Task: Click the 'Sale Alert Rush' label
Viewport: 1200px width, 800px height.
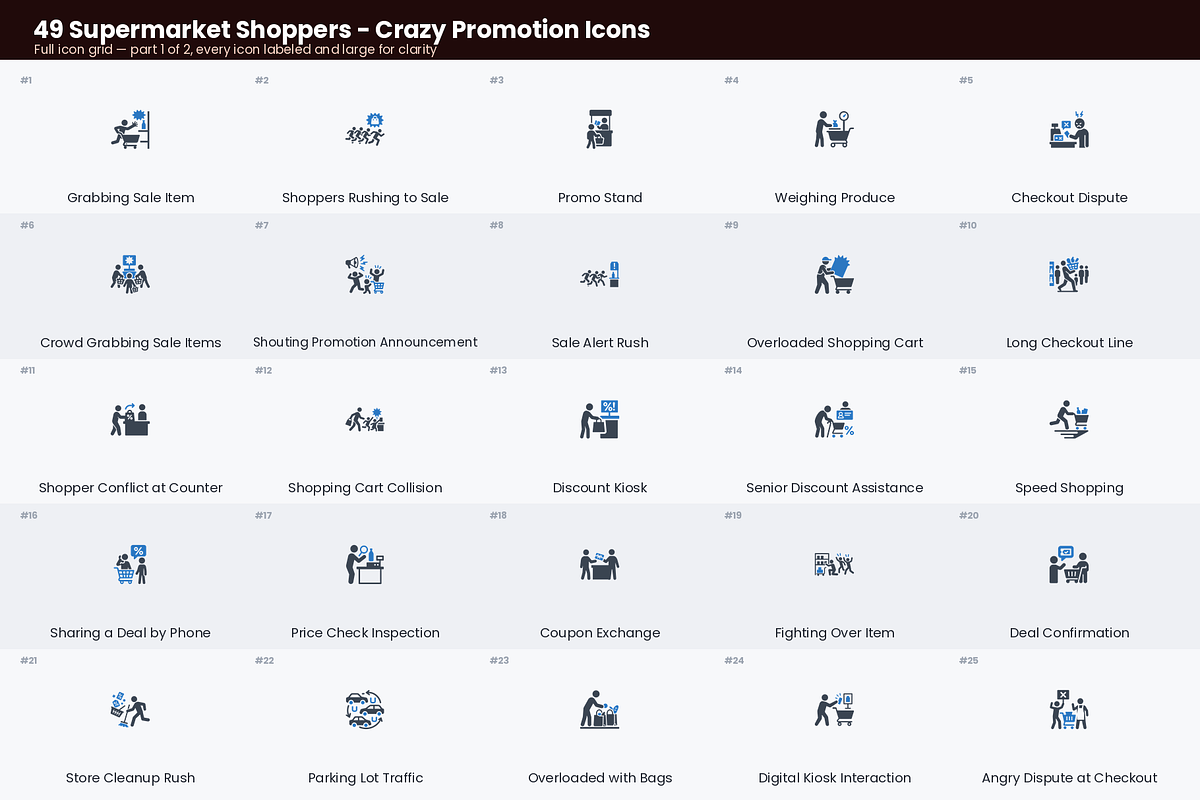Action: (x=600, y=342)
